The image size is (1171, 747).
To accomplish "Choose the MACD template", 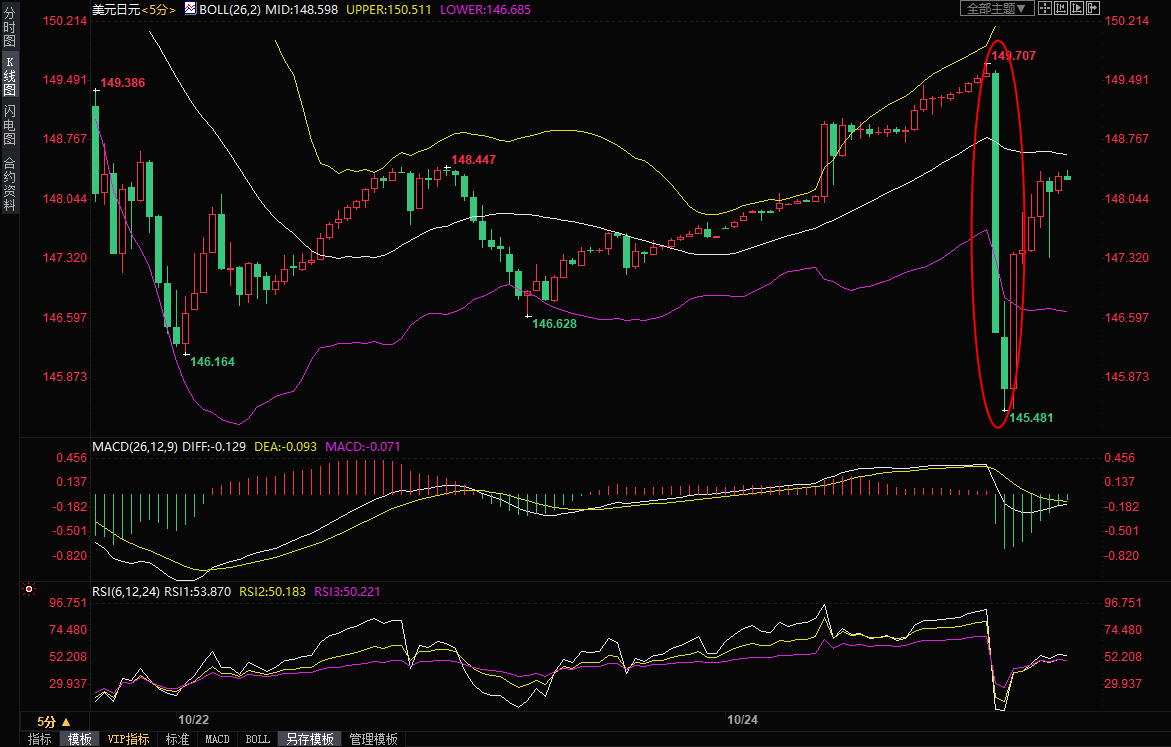I will (x=217, y=739).
